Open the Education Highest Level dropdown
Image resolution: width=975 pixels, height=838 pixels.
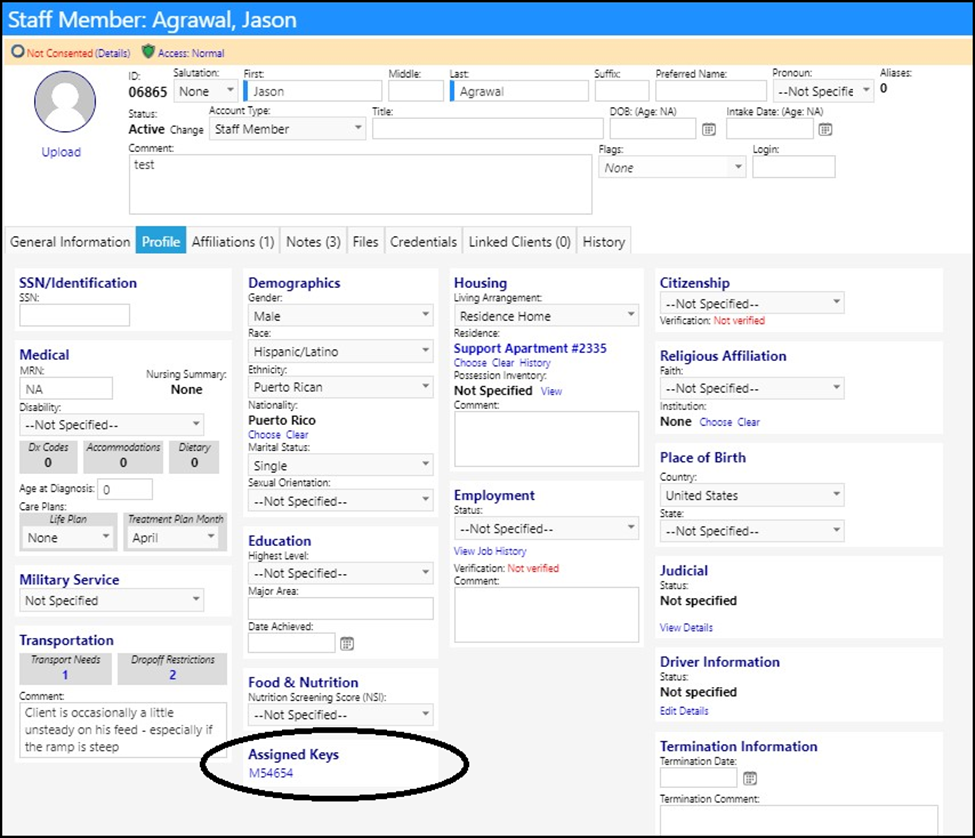340,573
